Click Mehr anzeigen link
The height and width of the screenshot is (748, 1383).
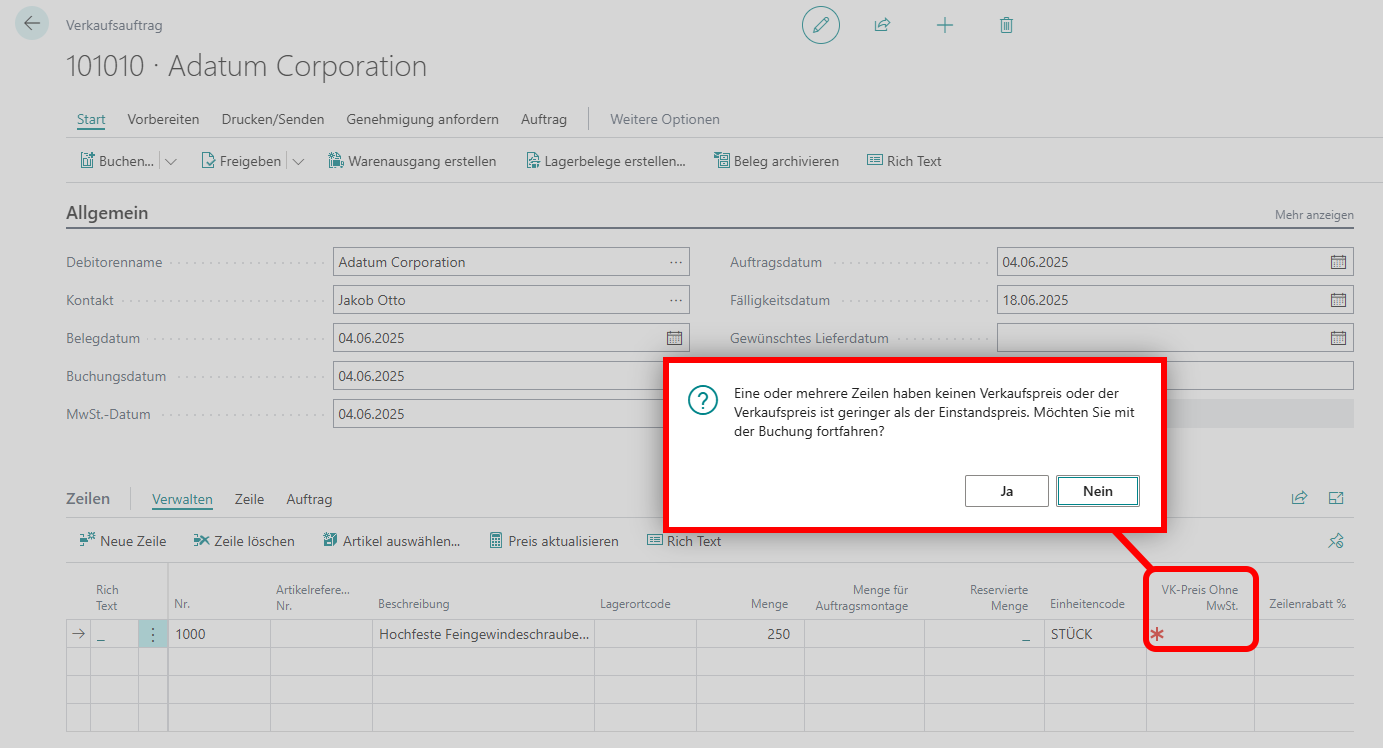pyautogui.click(x=1314, y=215)
